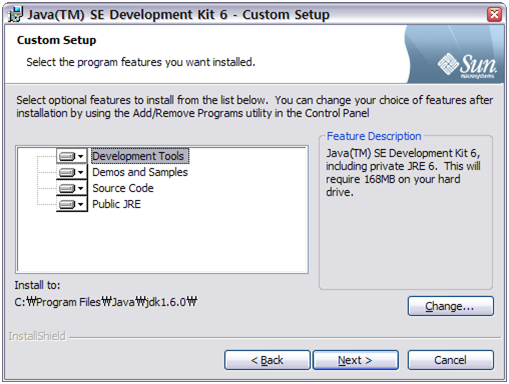
Task: Select the Development Tools tree item
Action: [140, 156]
